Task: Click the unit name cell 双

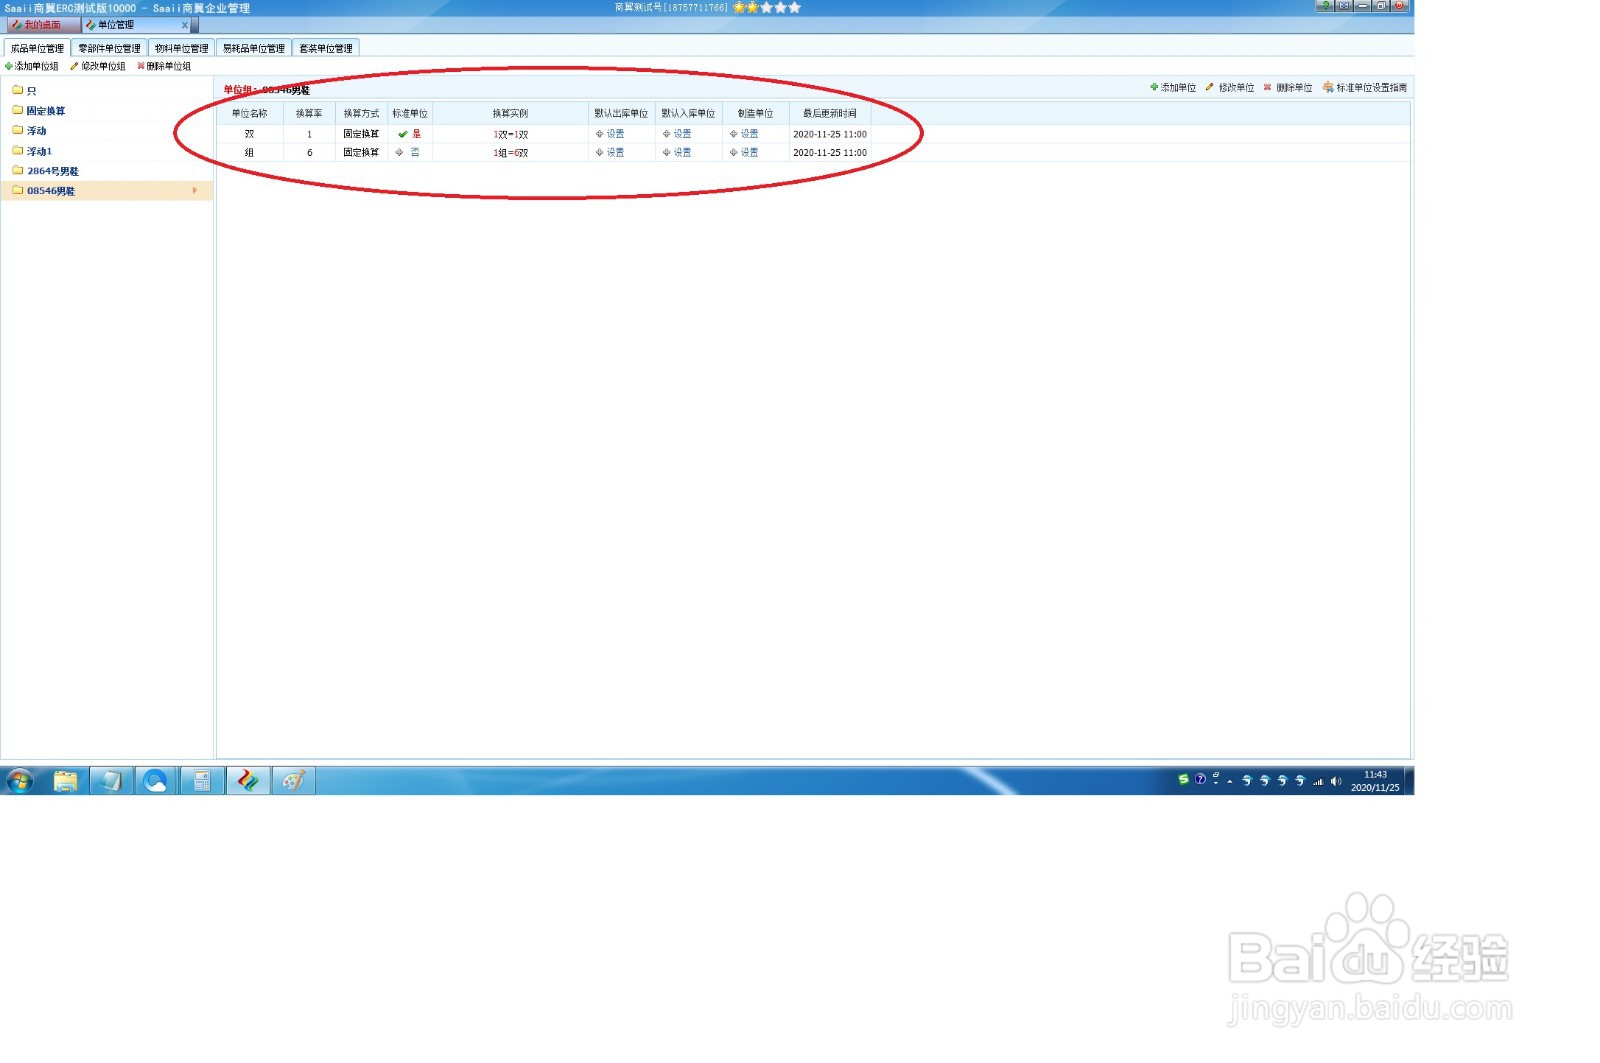Action: pyautogui.click(x=250, y=134)
